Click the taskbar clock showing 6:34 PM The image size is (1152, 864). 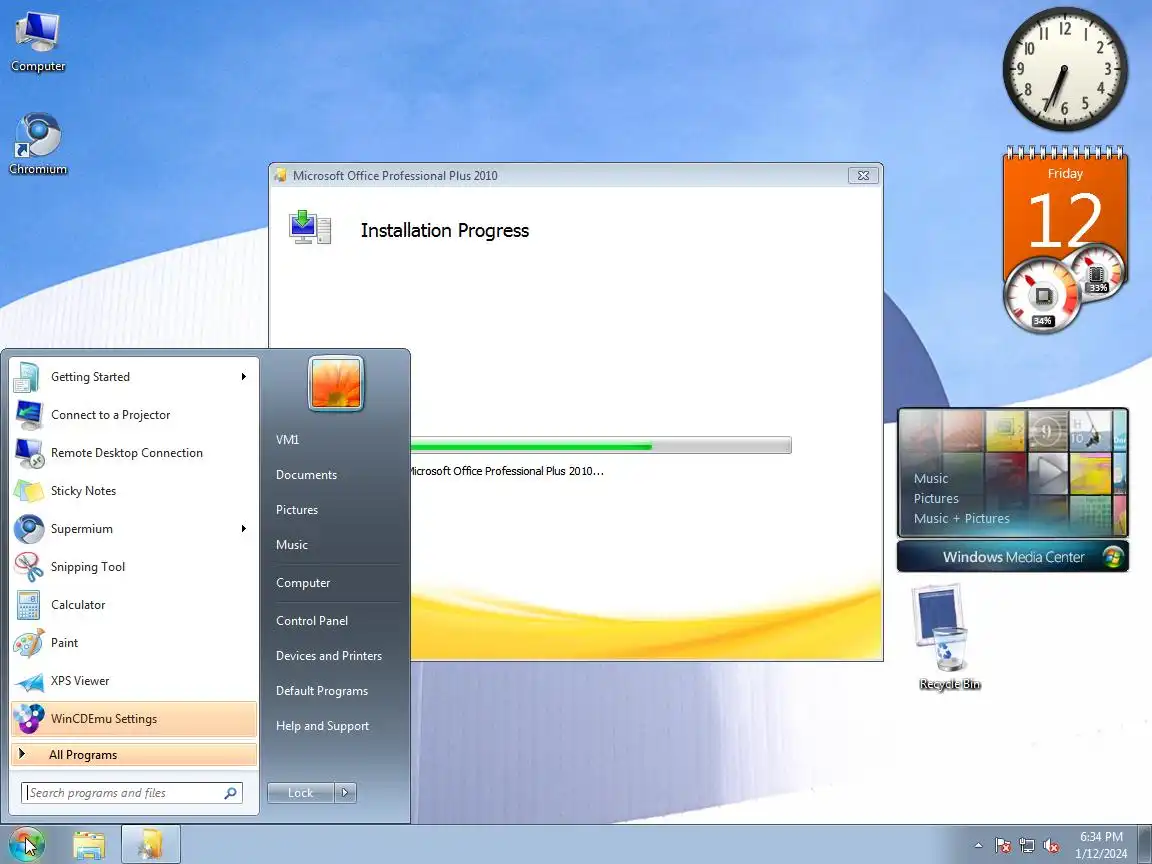tap(1101, 845)
